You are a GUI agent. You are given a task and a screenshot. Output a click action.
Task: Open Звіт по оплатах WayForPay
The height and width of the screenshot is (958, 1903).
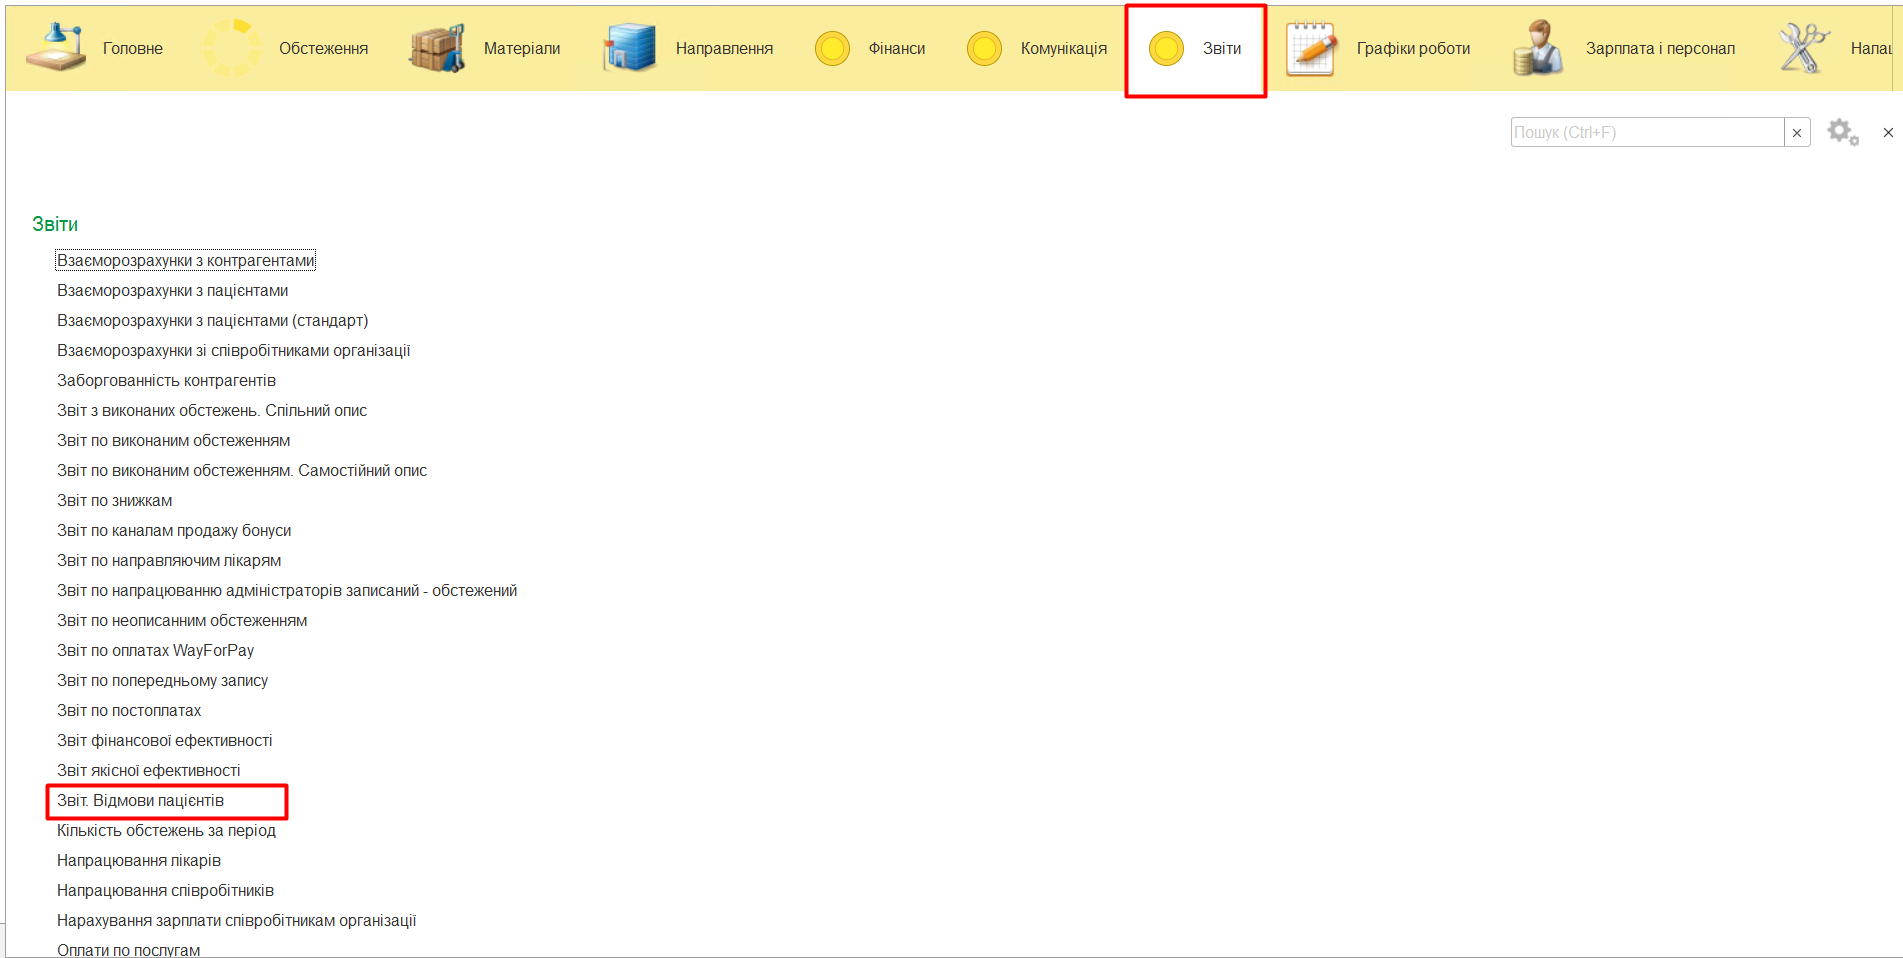(x=156, y=651)
